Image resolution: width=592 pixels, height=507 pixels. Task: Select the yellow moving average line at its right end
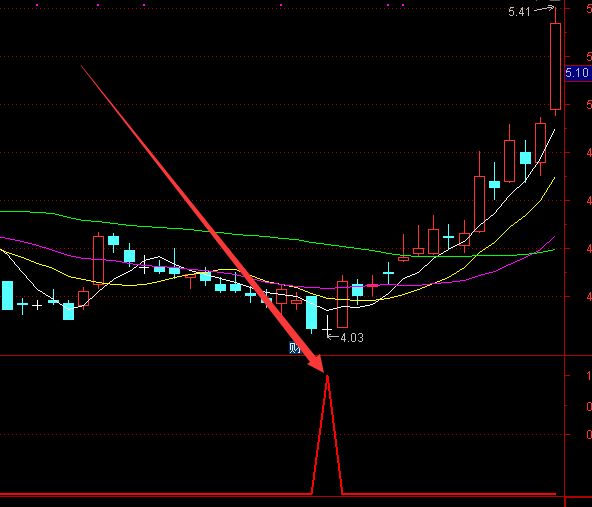point(554,178)
